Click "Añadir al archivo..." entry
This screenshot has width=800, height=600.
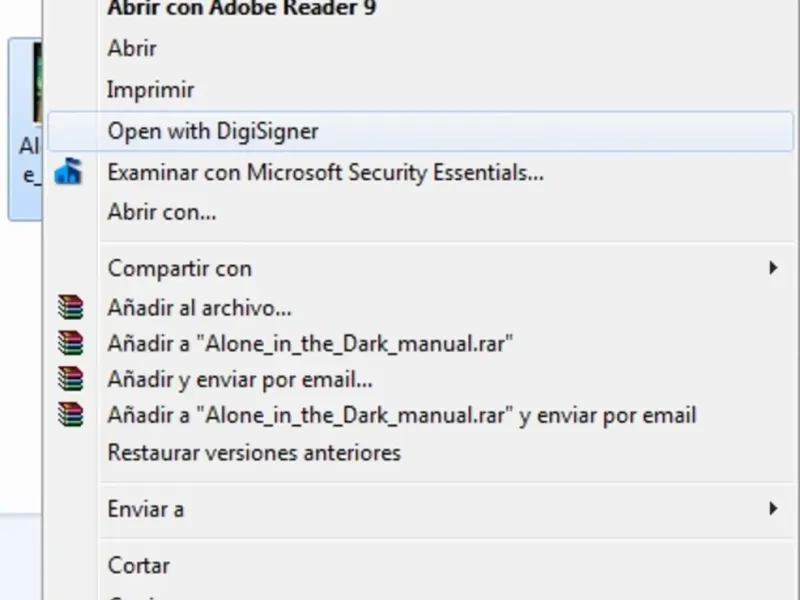(199, 308)
